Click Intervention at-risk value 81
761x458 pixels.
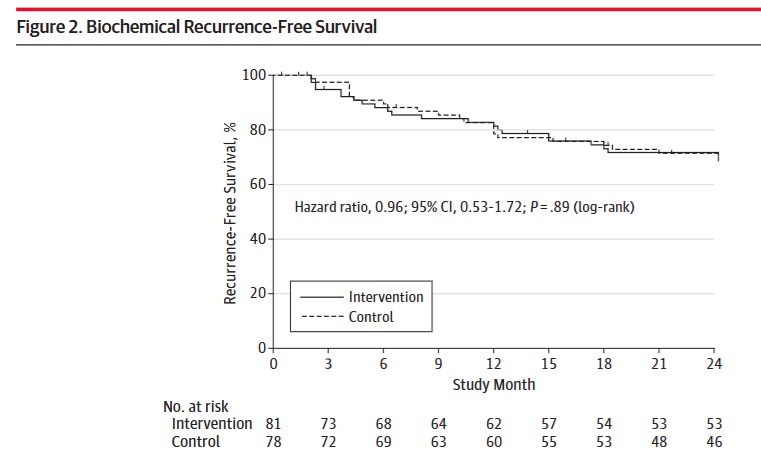(273, 424)
